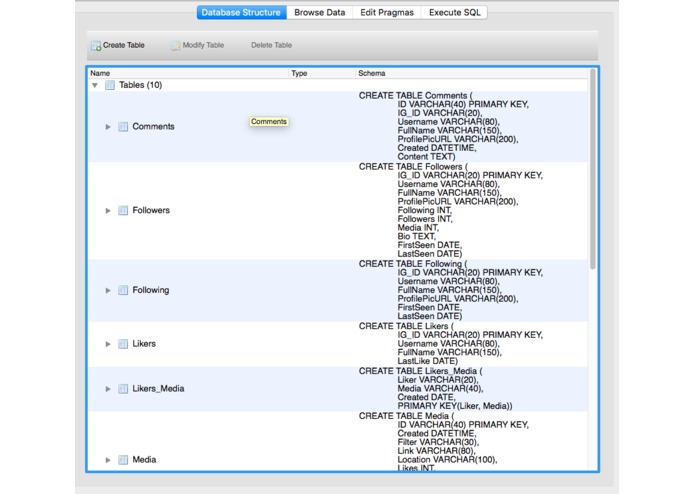This screenshot has width=695, height=494.
Task: Click the Location VARCHAR(100), schema line
Action: [447, 460]
